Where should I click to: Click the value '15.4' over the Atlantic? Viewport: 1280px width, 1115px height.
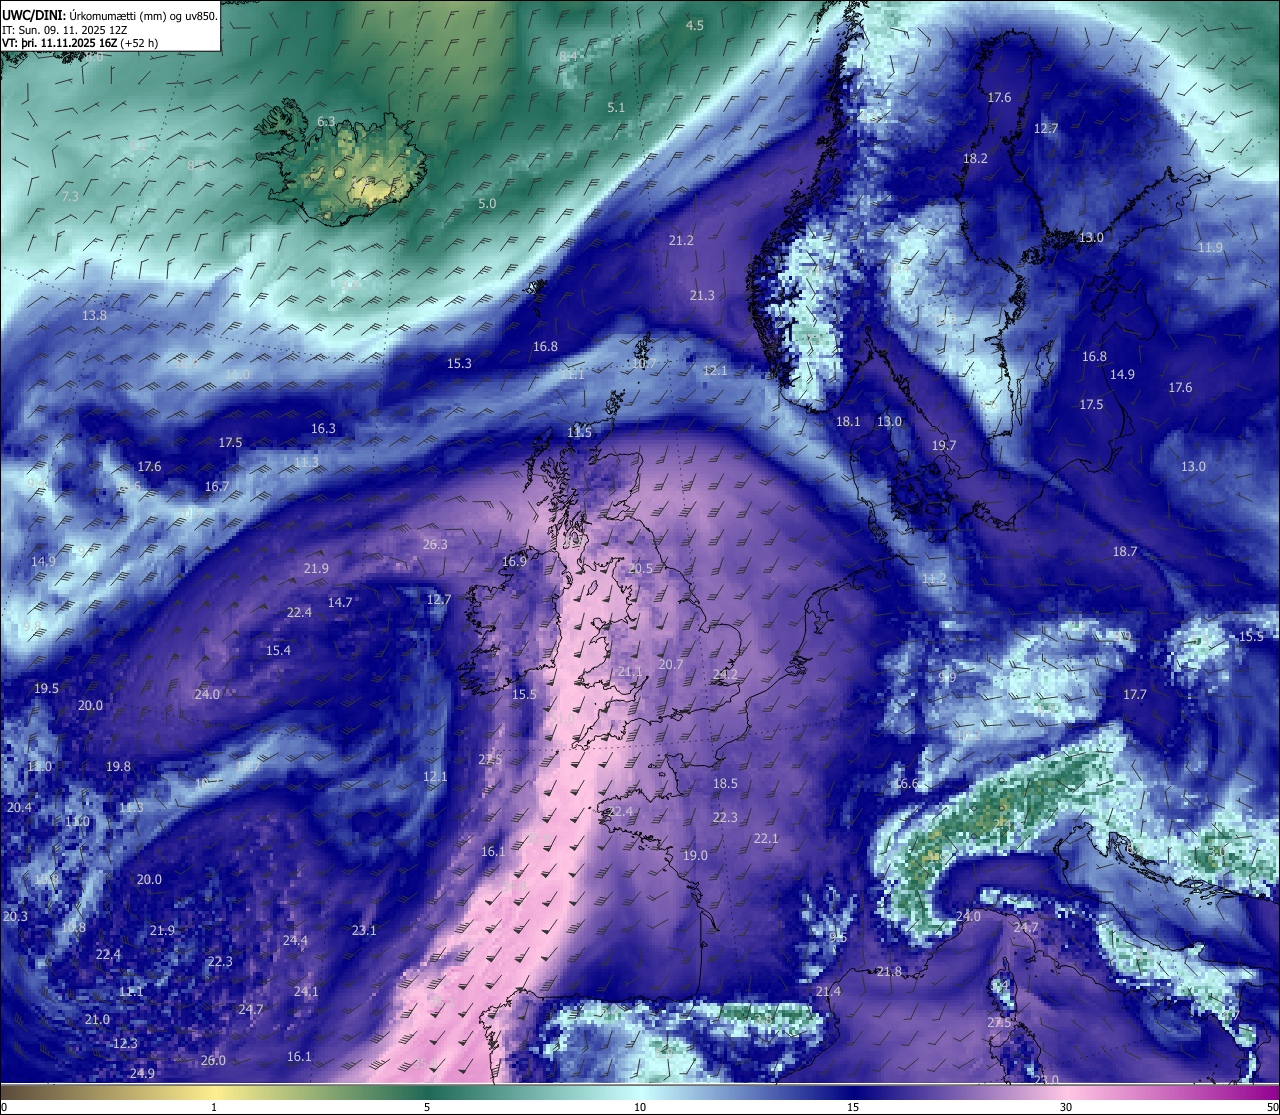[x=278, y=650]
